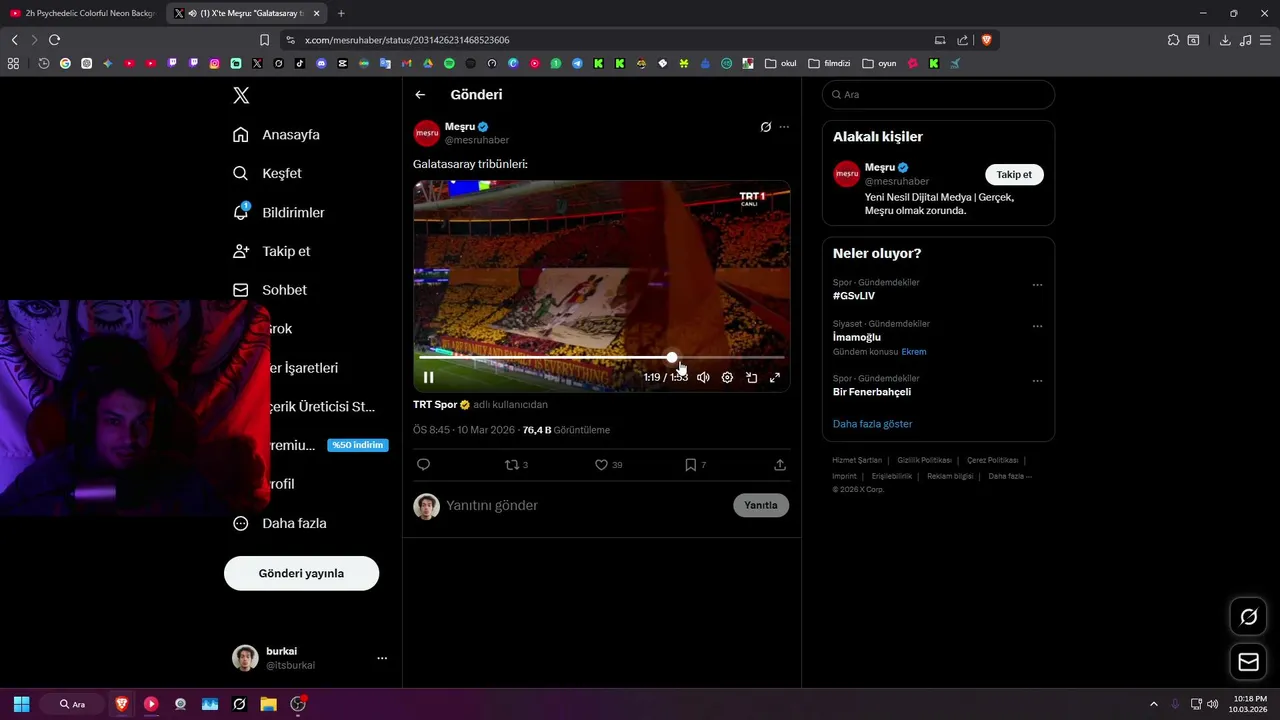
Task: Repost the tweet with 3 reposts
Action: point(516,465)
